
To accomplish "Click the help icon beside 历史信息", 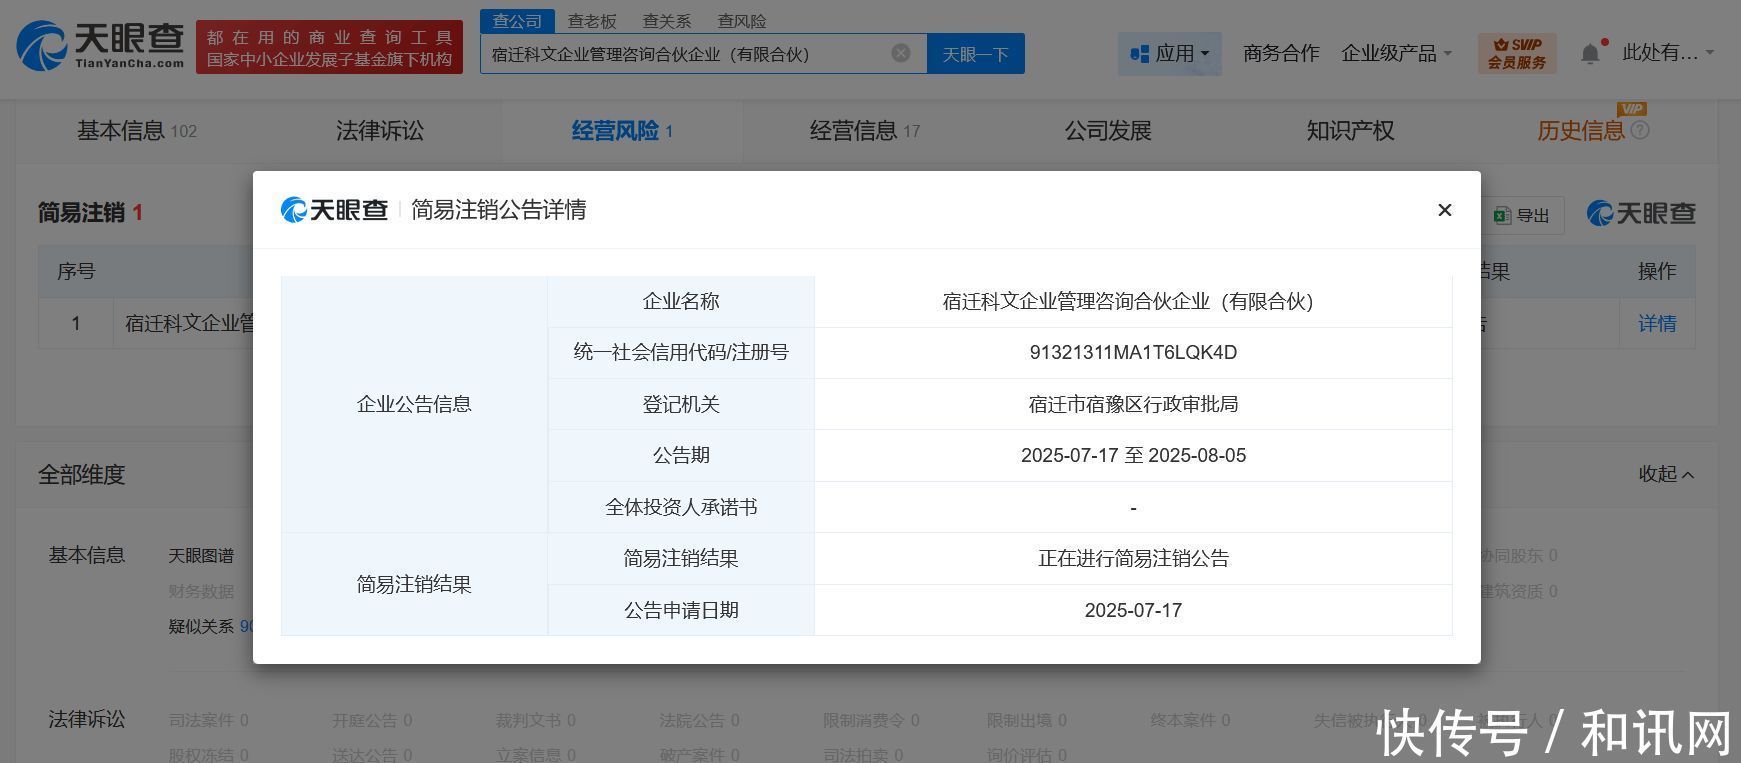I will pyautogui.click(x=1640, y=130).
